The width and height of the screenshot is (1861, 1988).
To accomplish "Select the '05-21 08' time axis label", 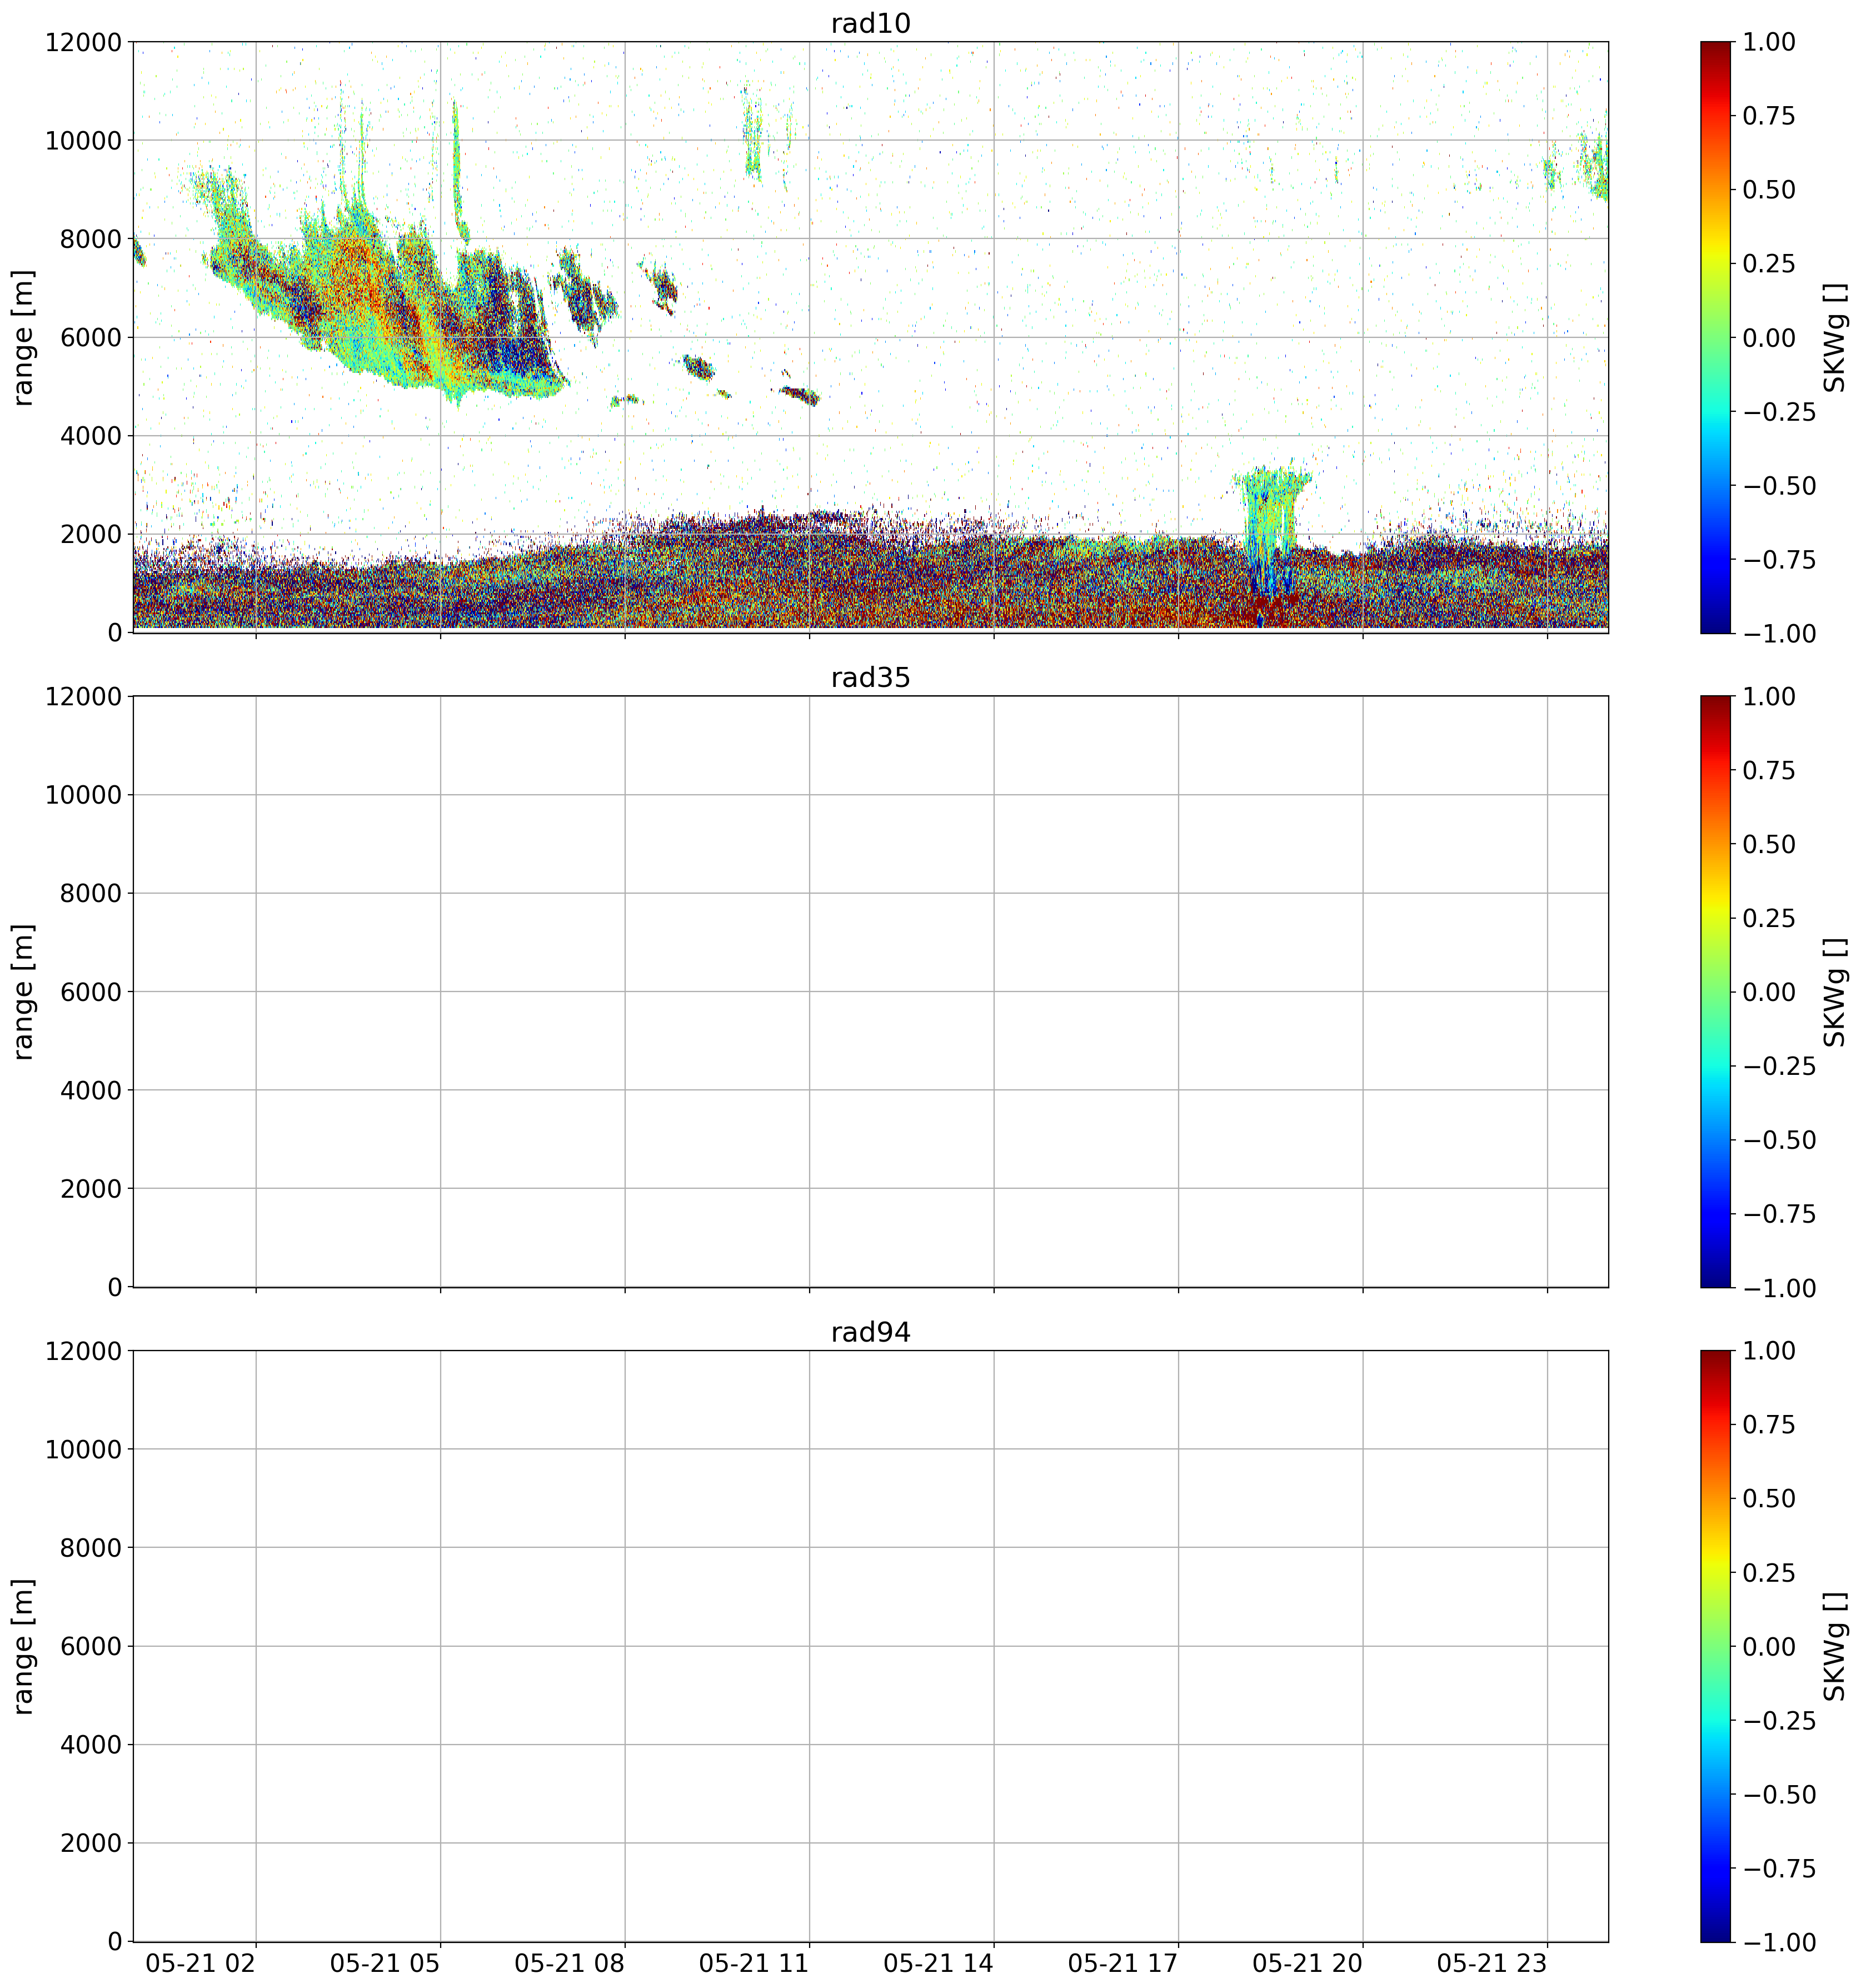I will coord(569,1963).
